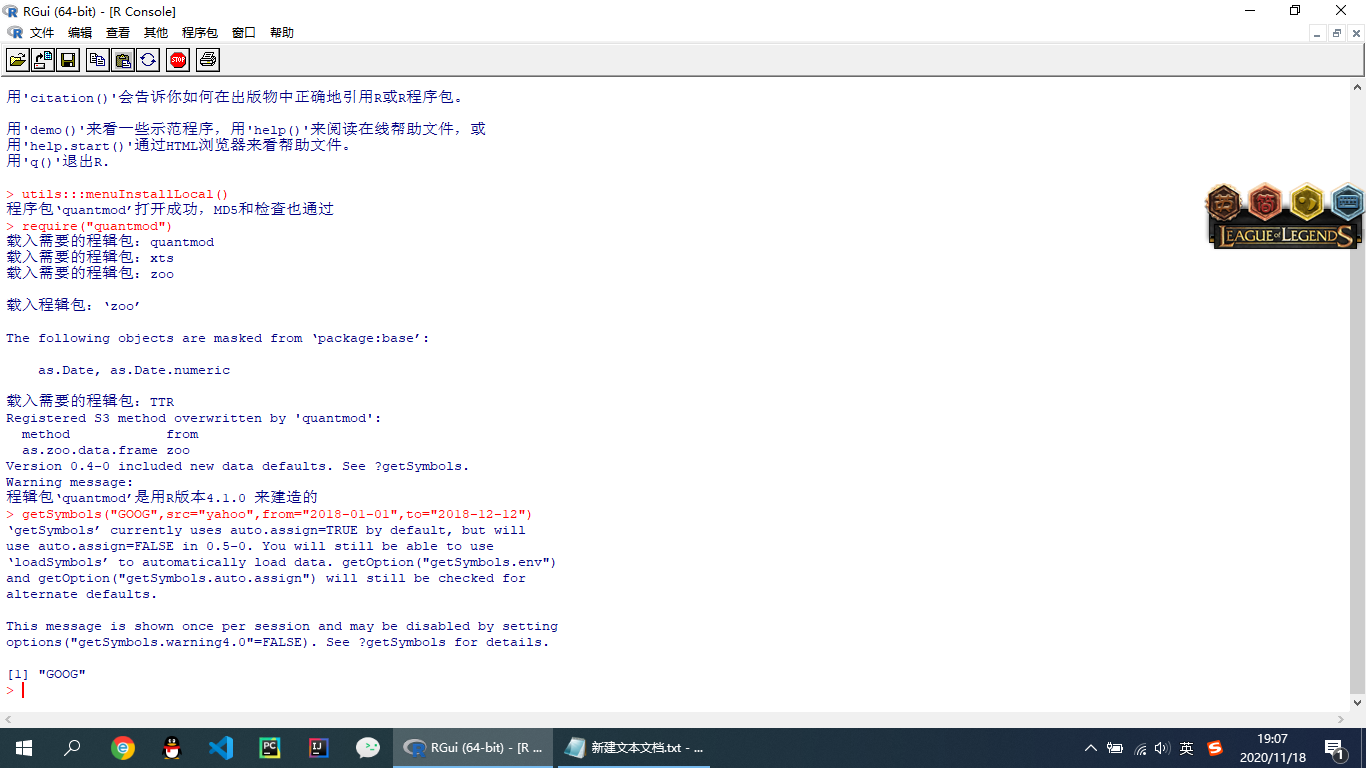The width and height of the screenshot is (1366, 768).
Task: Click the Open script folder icon
Action: pos(18,60)
